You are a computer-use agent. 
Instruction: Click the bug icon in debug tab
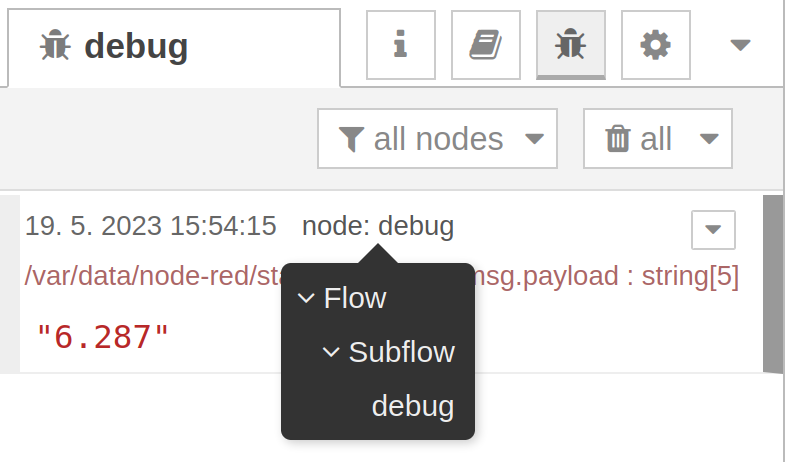[55, 46]
